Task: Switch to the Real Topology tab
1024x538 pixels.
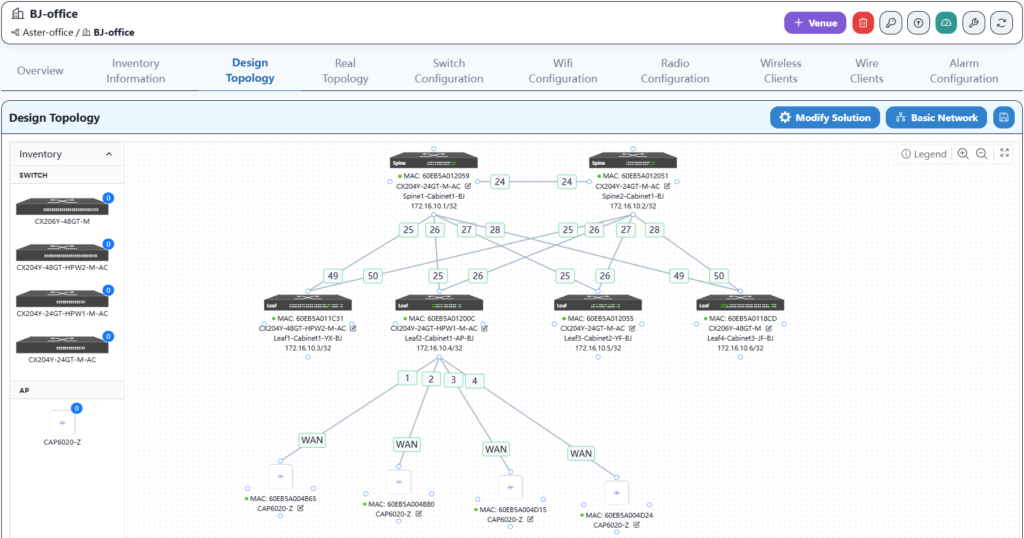Action: coord(345,70)
